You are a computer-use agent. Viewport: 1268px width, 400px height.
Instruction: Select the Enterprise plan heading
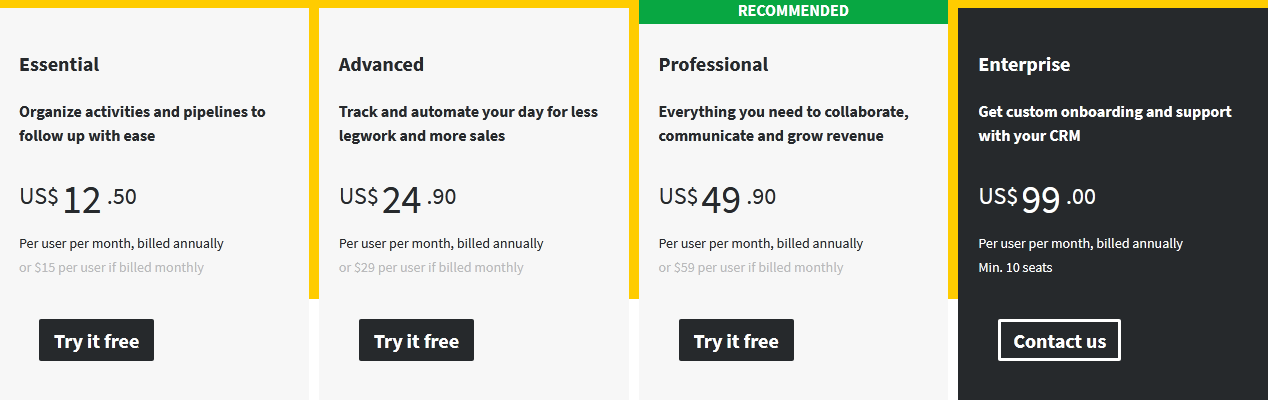pyautogui.click(x=1024, y=64)
